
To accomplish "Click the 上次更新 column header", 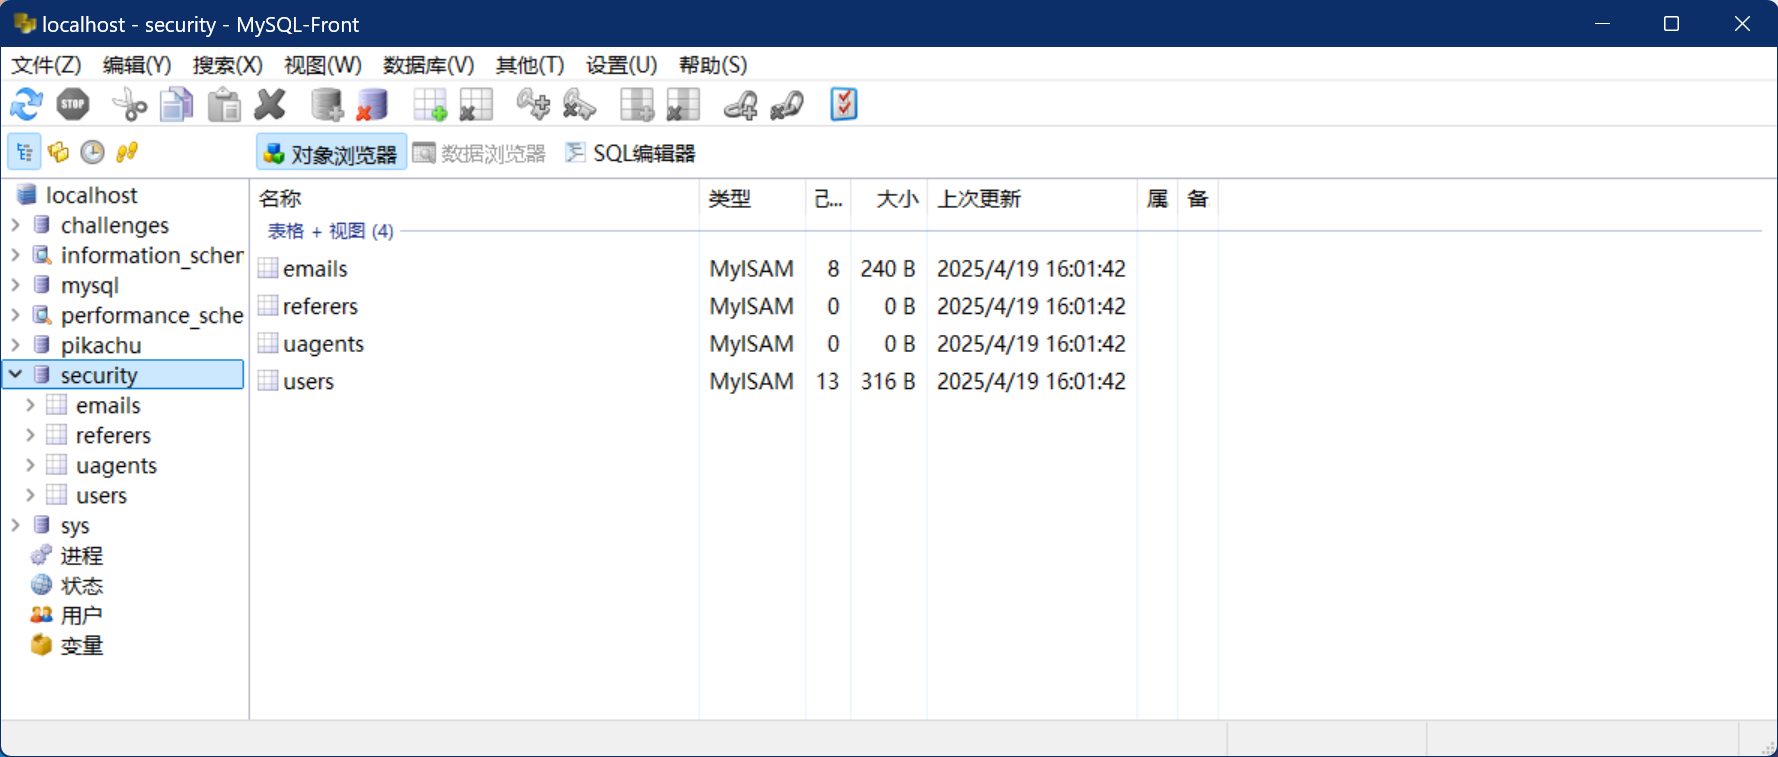I will click(x=978, y=199).
